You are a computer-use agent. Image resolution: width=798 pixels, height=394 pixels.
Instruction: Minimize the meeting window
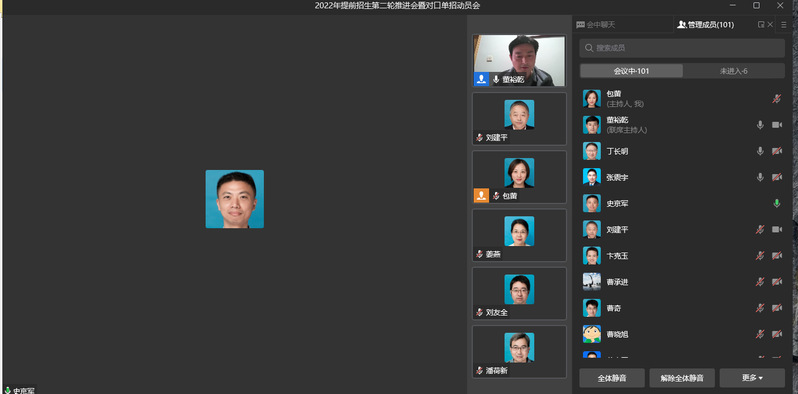733,6
